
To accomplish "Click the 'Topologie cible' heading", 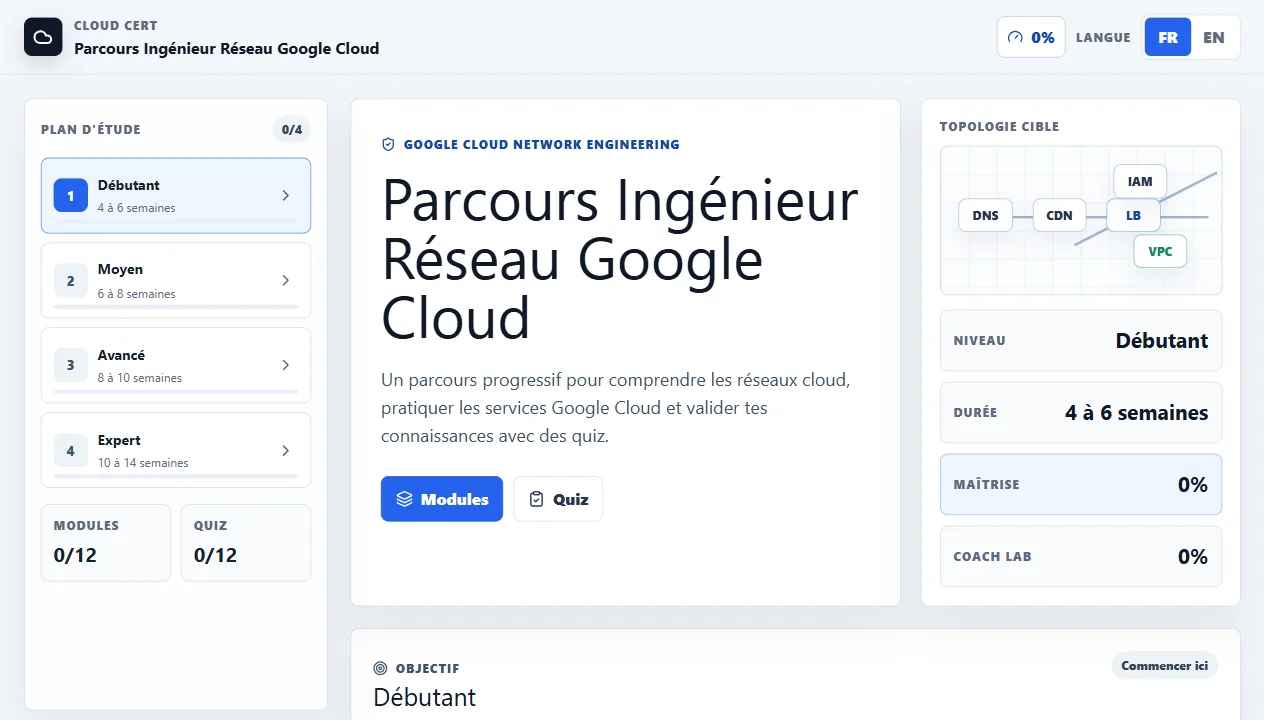I will [x=999, y=127].
